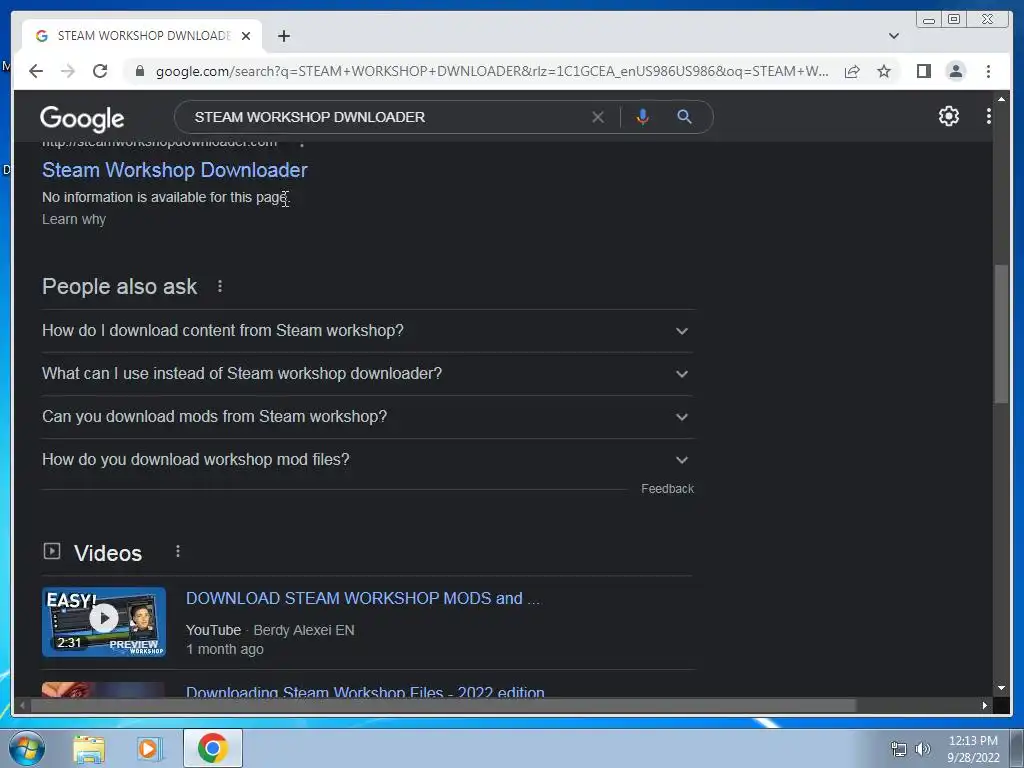This screenshot has height=768, width=1024.
Task: Click the STEAM WORKSHOP DWNLOADER browser tab
Action: click(x=142, y=36)
